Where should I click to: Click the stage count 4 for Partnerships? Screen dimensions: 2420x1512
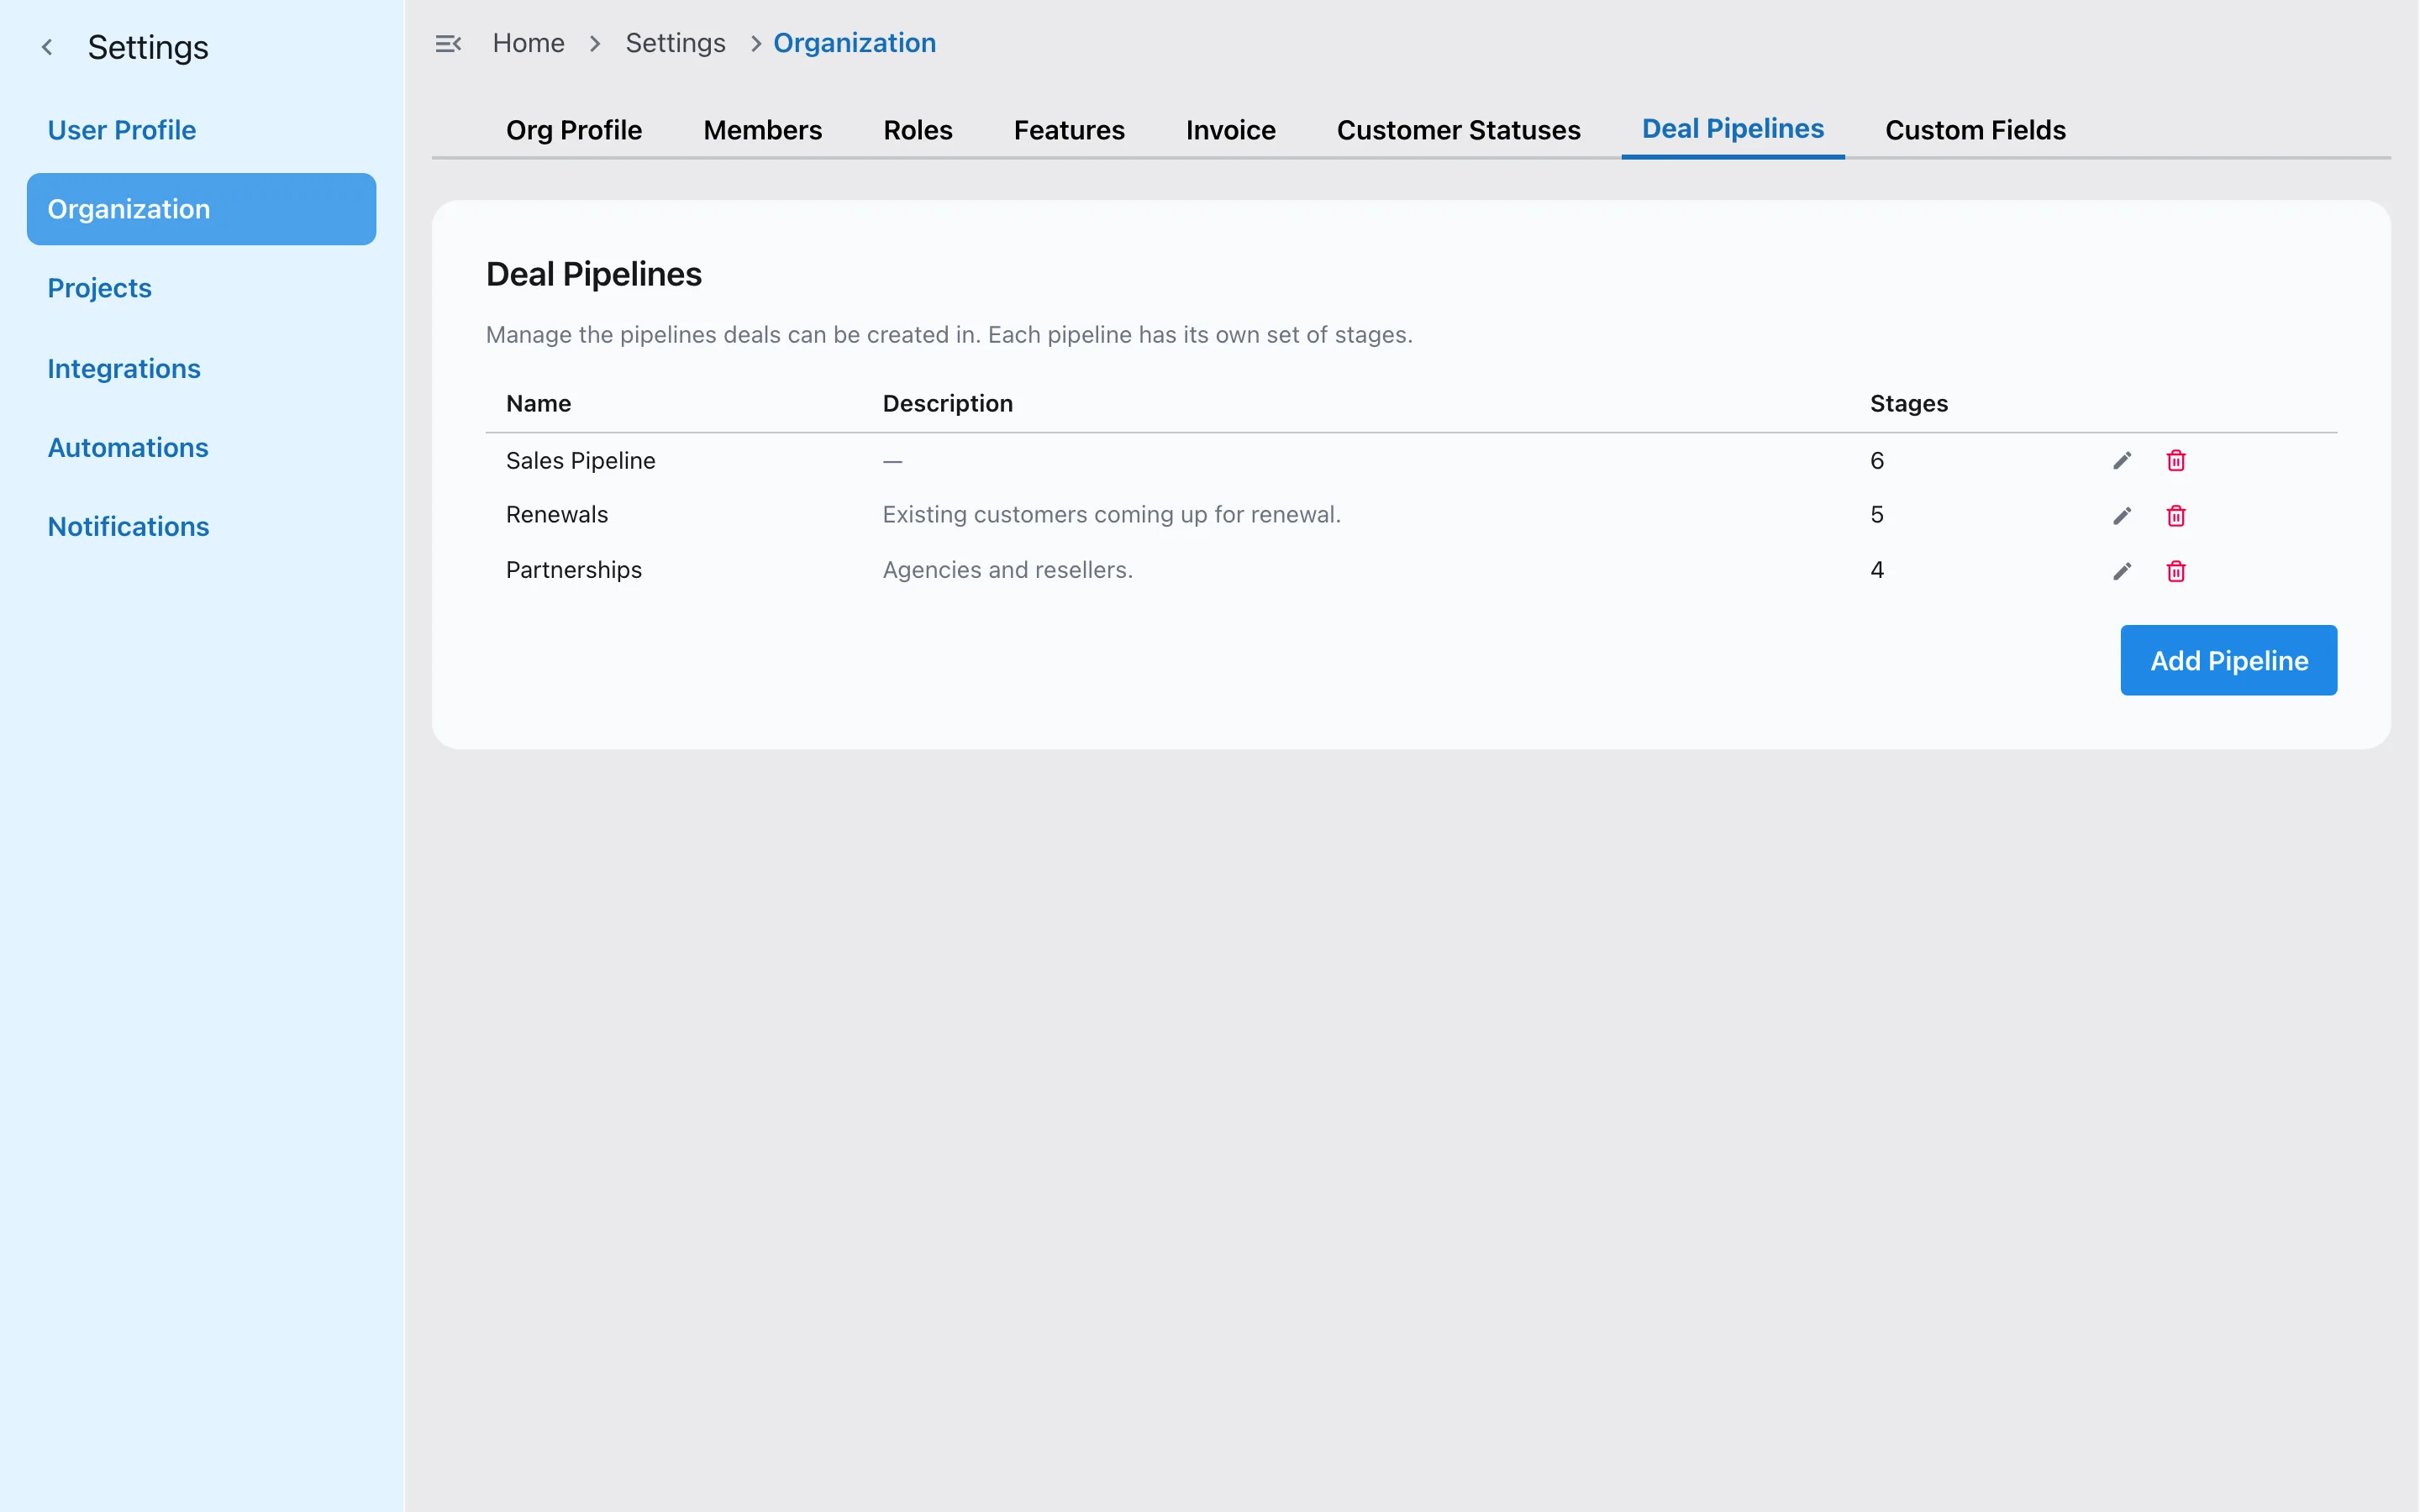(1877, 570)
